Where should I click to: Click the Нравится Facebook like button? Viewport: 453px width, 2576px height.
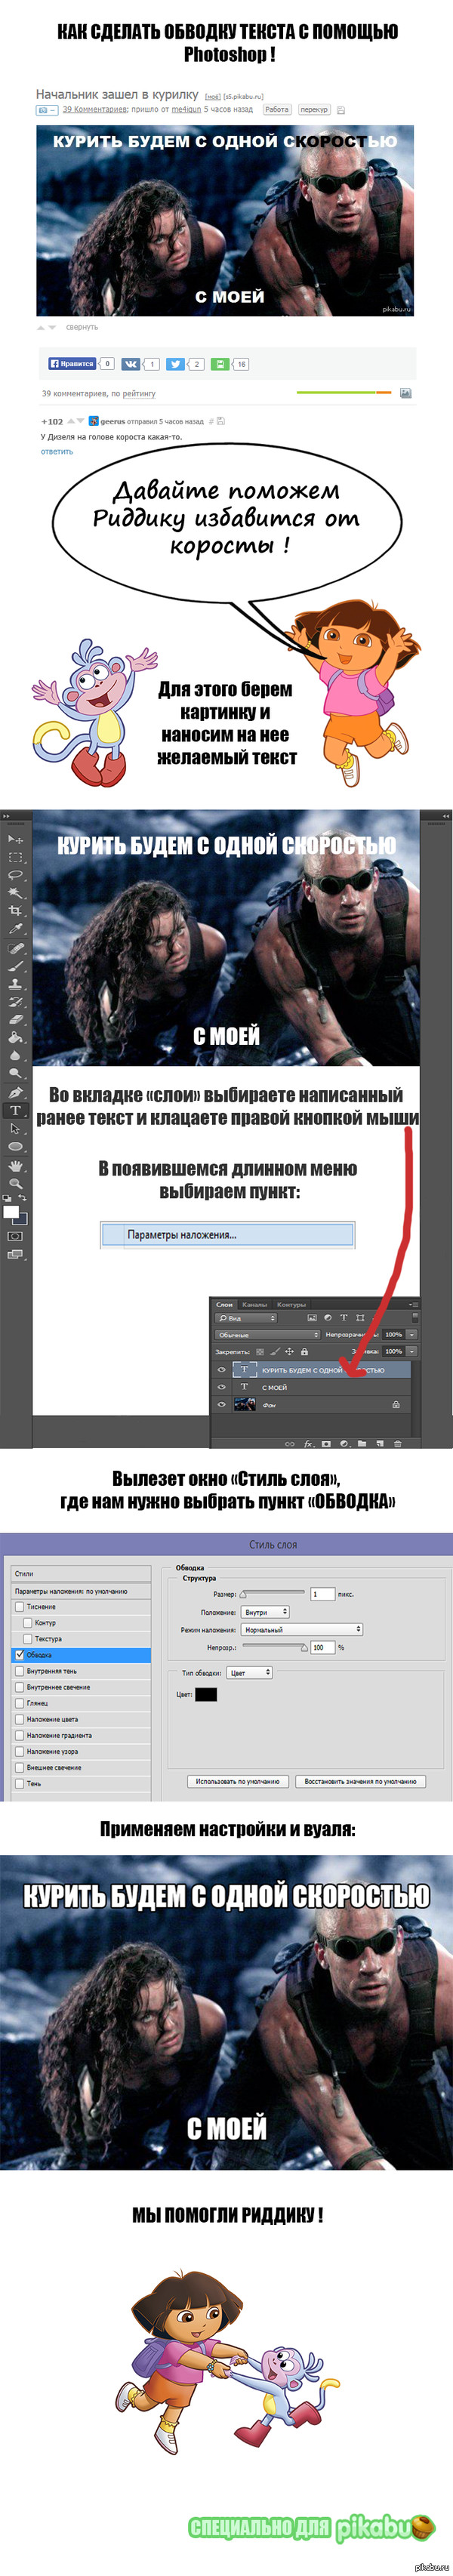point(72,364)
